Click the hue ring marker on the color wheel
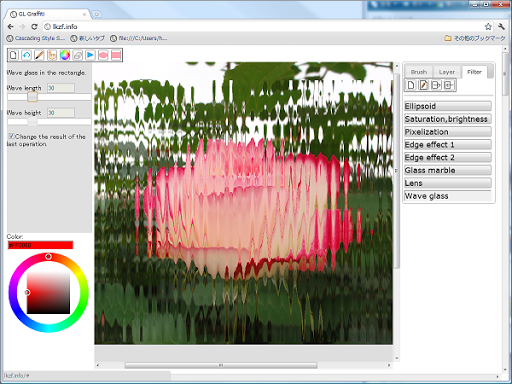Screen dimensions: 512x384 coord(48,256)
